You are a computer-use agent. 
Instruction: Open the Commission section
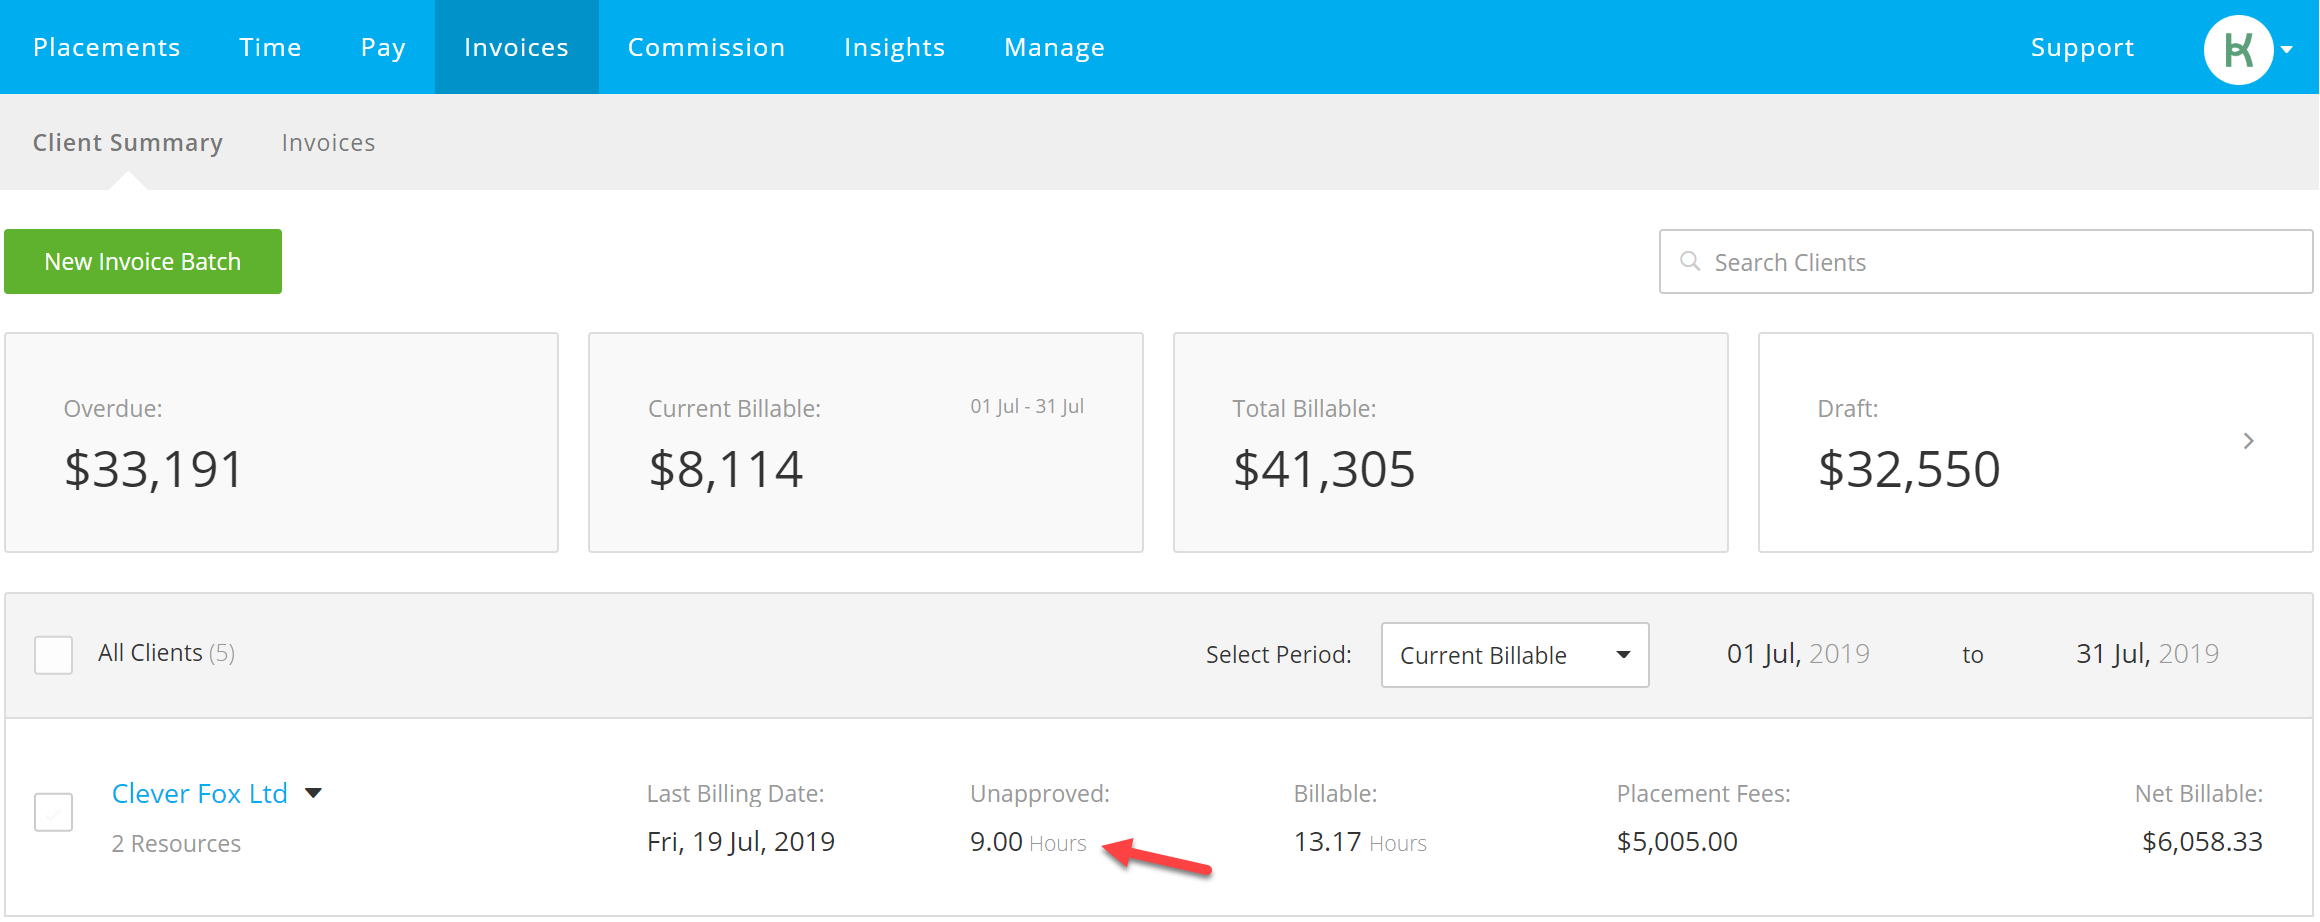pyautogui.click(x=706, y=47)
